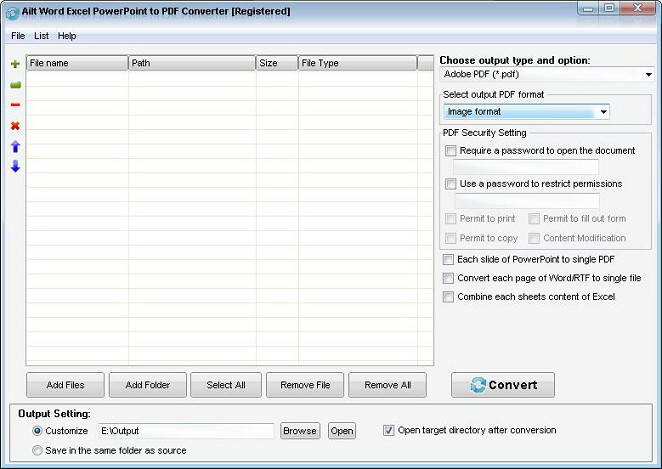Screen dimensions: 662x469
Task: Click the Select All button
Action: coord(226,385)
